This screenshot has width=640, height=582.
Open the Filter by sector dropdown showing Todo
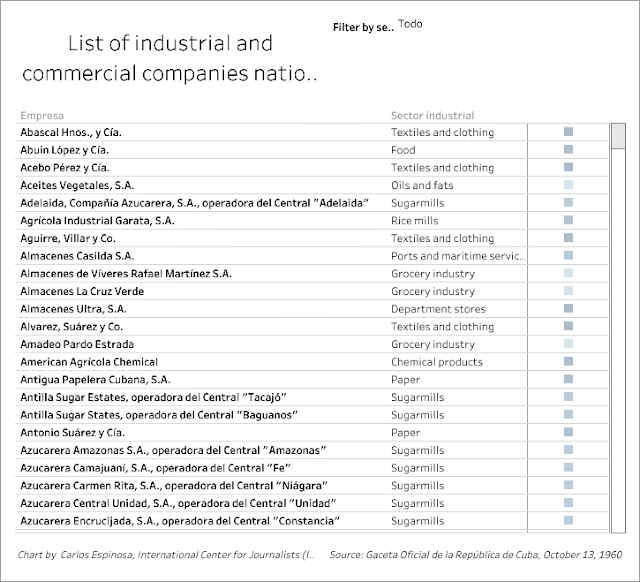point(410,24)
